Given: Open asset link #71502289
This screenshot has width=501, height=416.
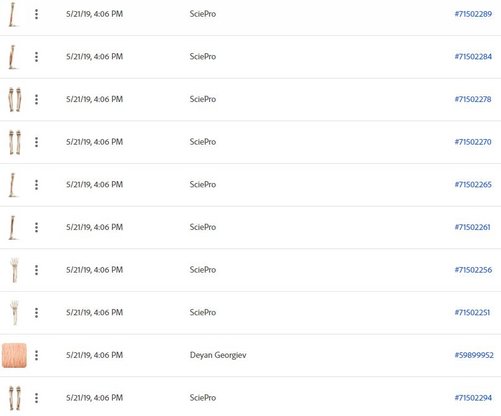Looking at the screenshot, I should coord(473,14).
